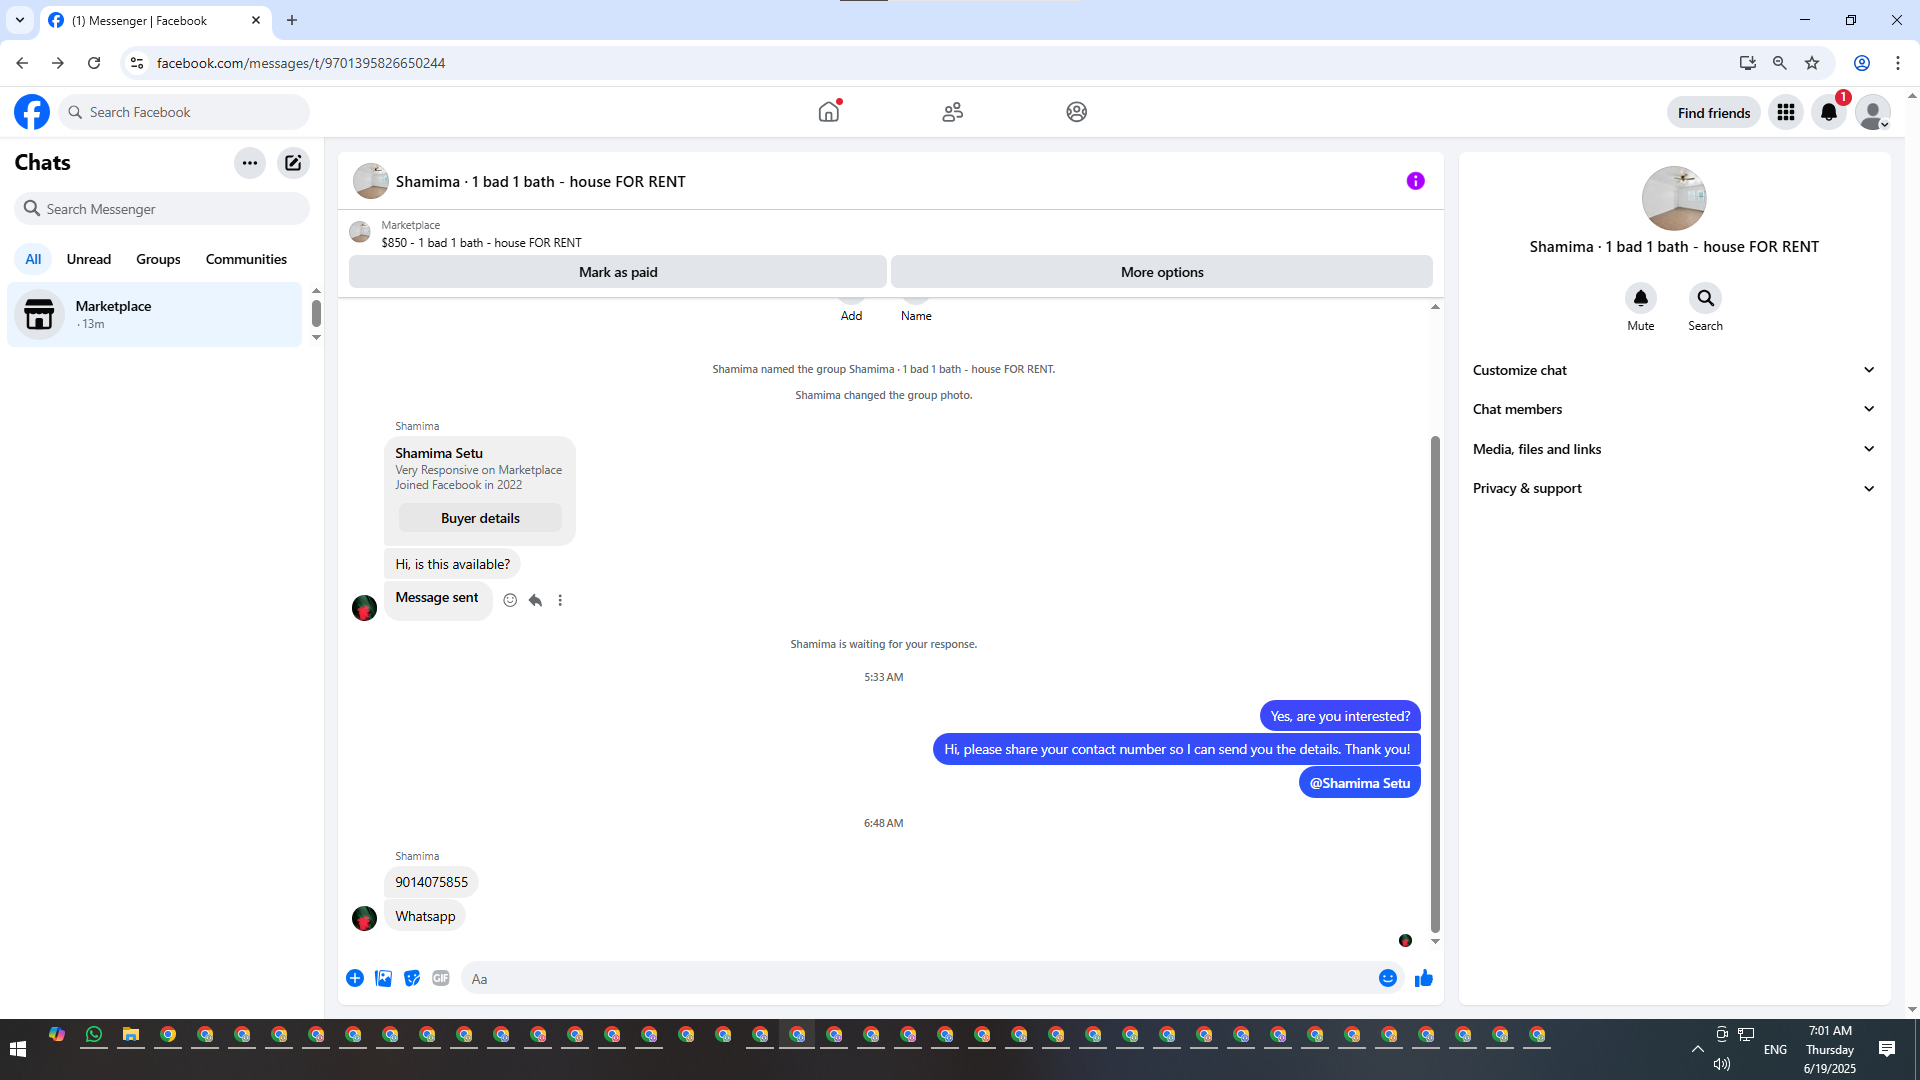Click the conversation scrollbar thumb
The width and height of the screenshot is (1920, 1080).
[x=1435, y=683]
